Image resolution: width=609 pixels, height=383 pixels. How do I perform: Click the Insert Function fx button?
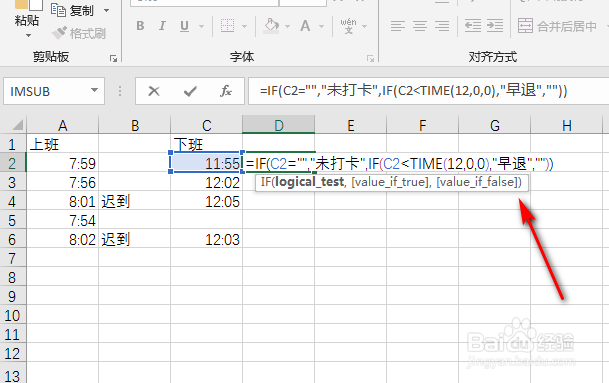226,91
